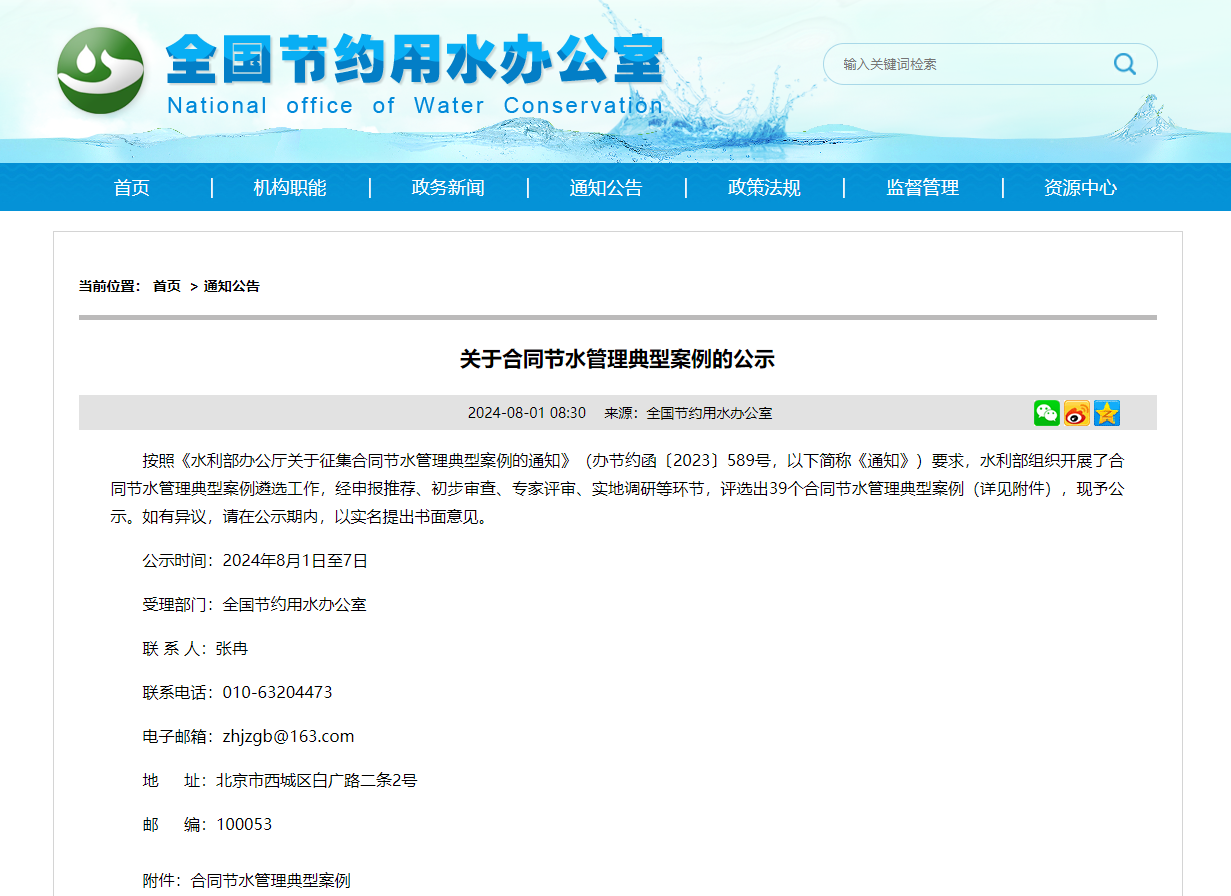Screen dimensions: 1231x896
Task: Click the email address zhjzgb@163.com
Action: click(288, 737)
